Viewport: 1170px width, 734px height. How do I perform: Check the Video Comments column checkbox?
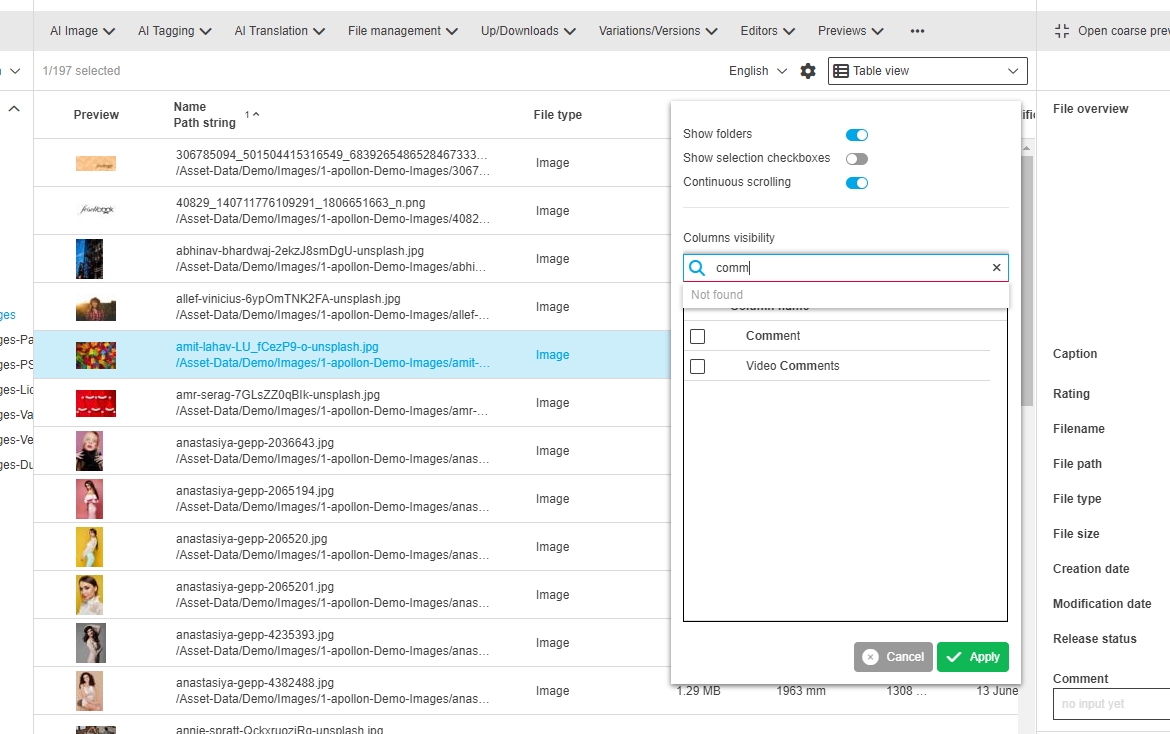(698, 367)
